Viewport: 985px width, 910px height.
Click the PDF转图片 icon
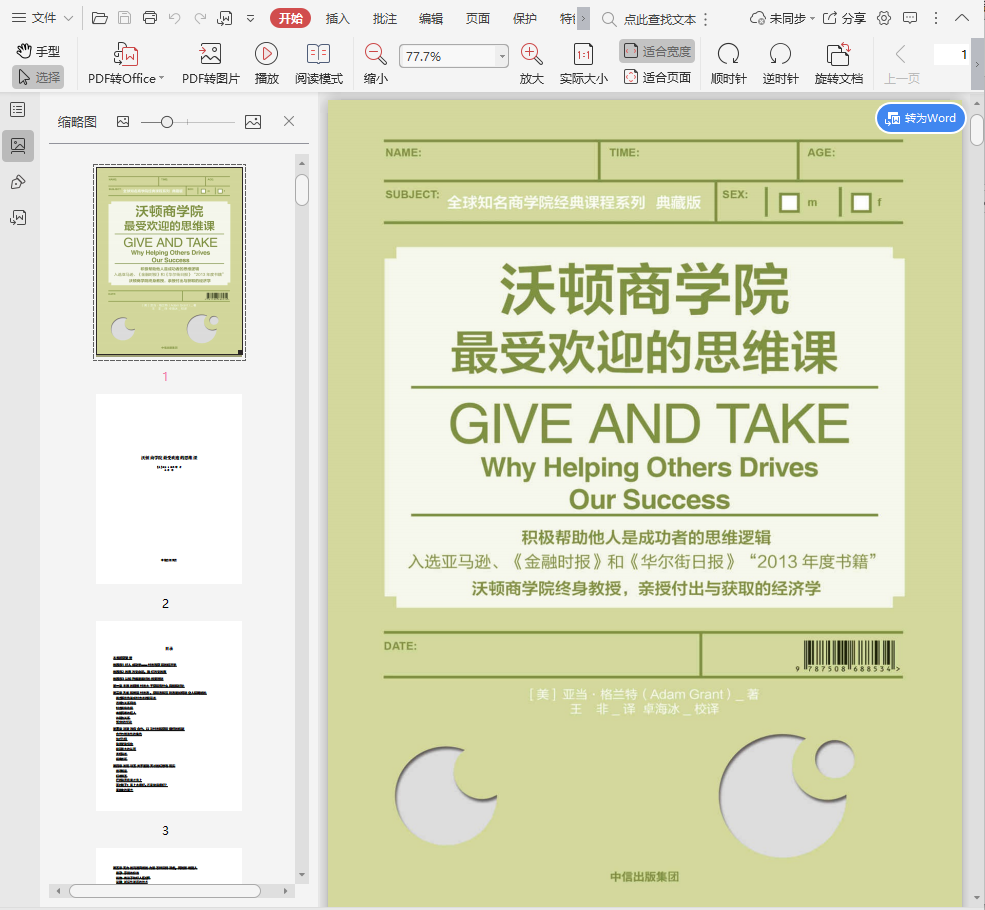click(x=210, y=54)
